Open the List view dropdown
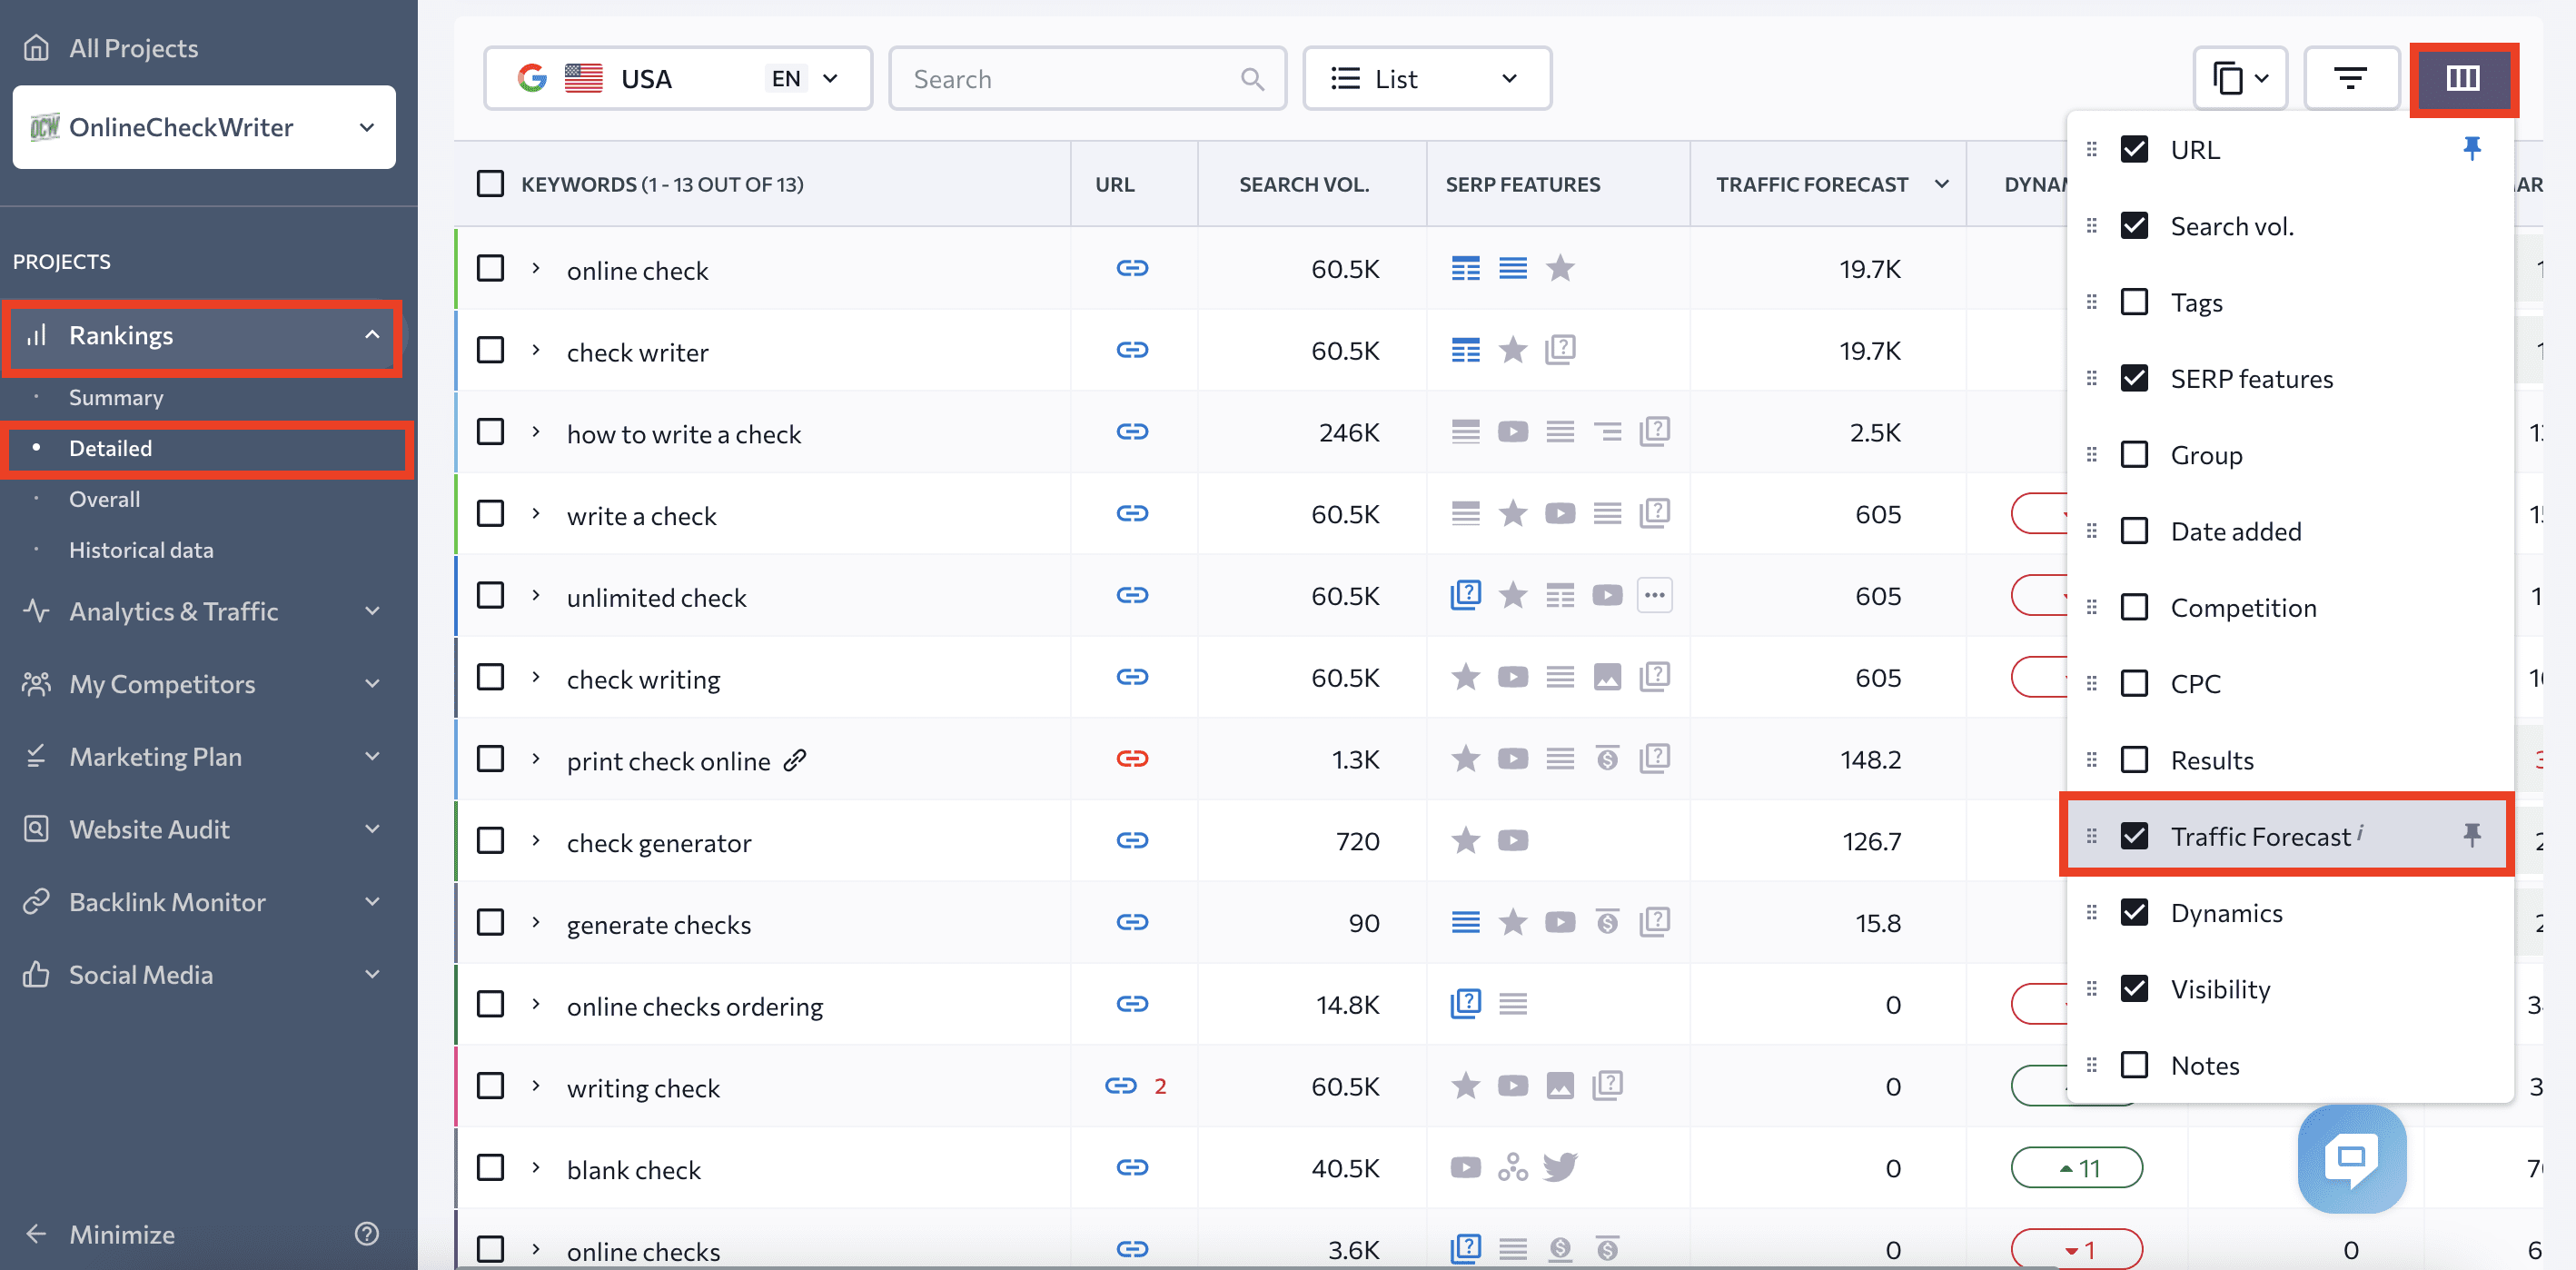2576x1270 pixels. click(x=1422, y=77)
